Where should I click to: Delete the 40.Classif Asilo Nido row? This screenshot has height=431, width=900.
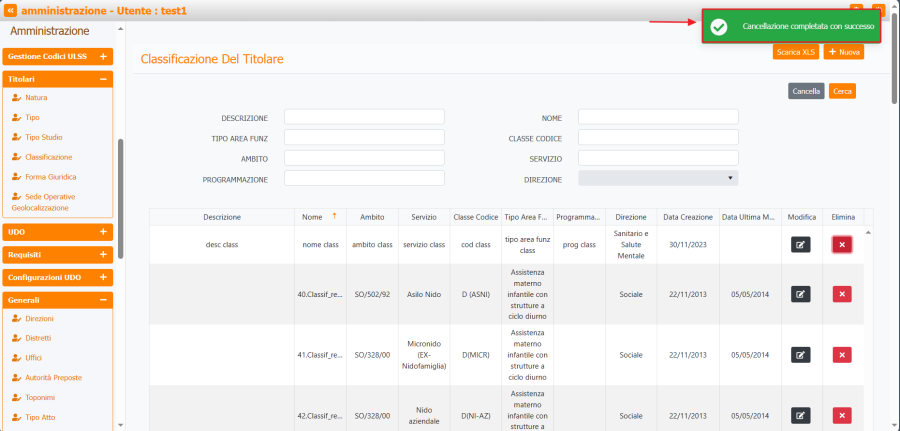tap(842, 294)
